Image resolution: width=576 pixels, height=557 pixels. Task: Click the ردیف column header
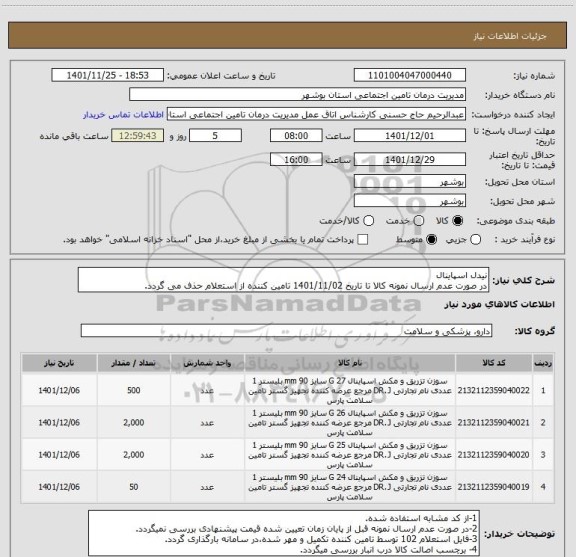543,363
